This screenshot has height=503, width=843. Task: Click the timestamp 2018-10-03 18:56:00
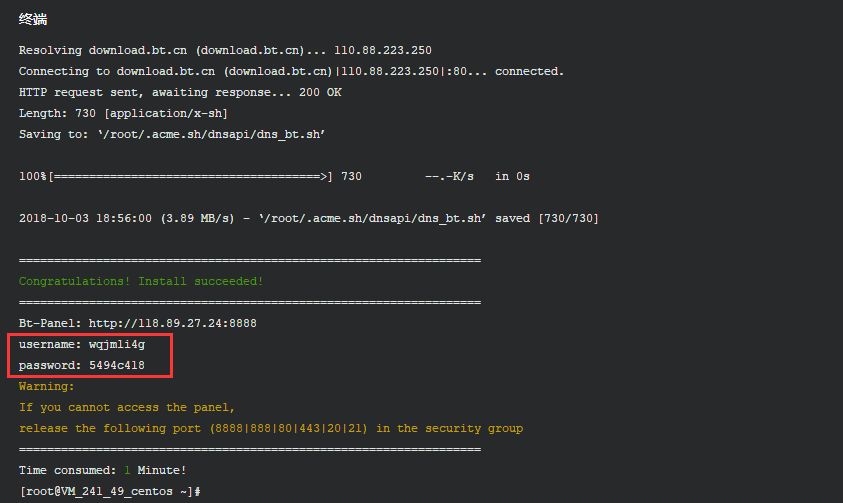pos(85,218)
